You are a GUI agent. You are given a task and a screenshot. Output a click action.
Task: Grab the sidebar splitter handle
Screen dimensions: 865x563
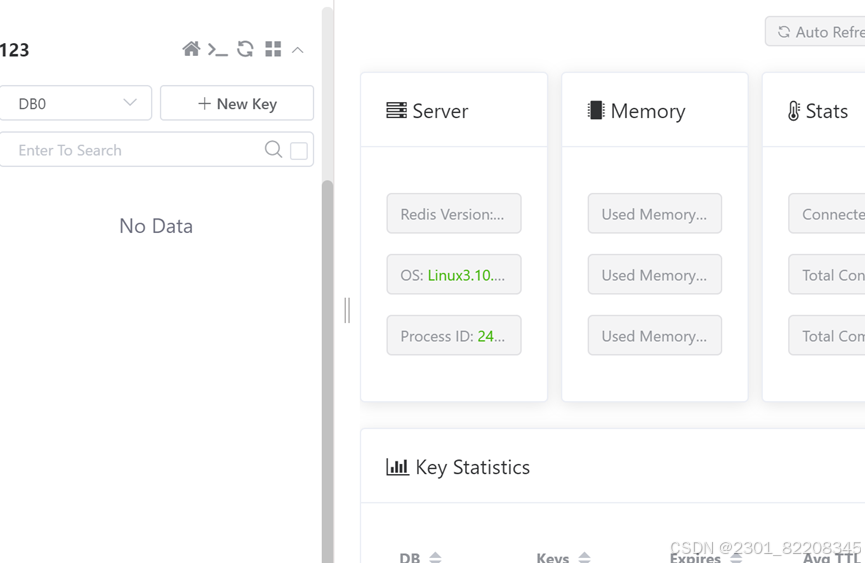point(347,310)
